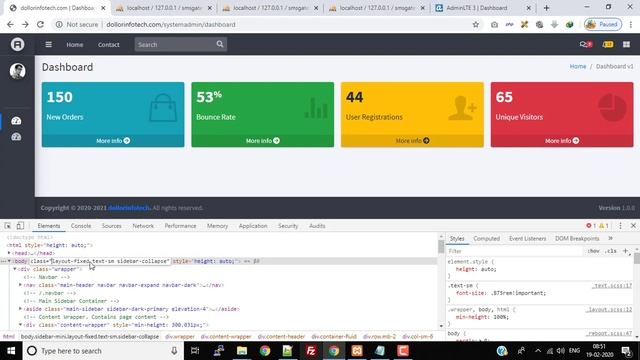Switch to the Network tab
This screenshot has width=640, height=360.
pyautogui.click(x=143, y=226)
